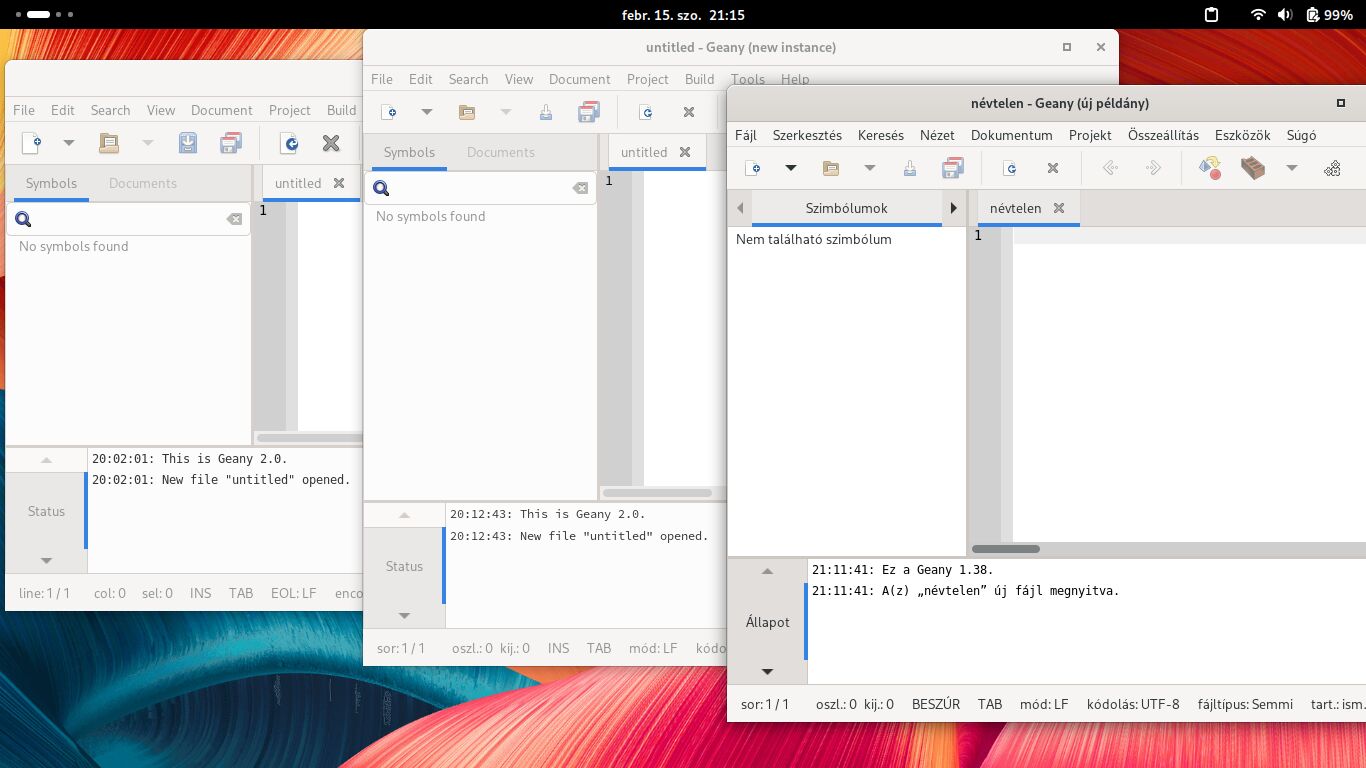This screenshot has width=1366, height=768.
Task: Click the open file folder icon in névtelen window
Action: (x=830, y=168)
